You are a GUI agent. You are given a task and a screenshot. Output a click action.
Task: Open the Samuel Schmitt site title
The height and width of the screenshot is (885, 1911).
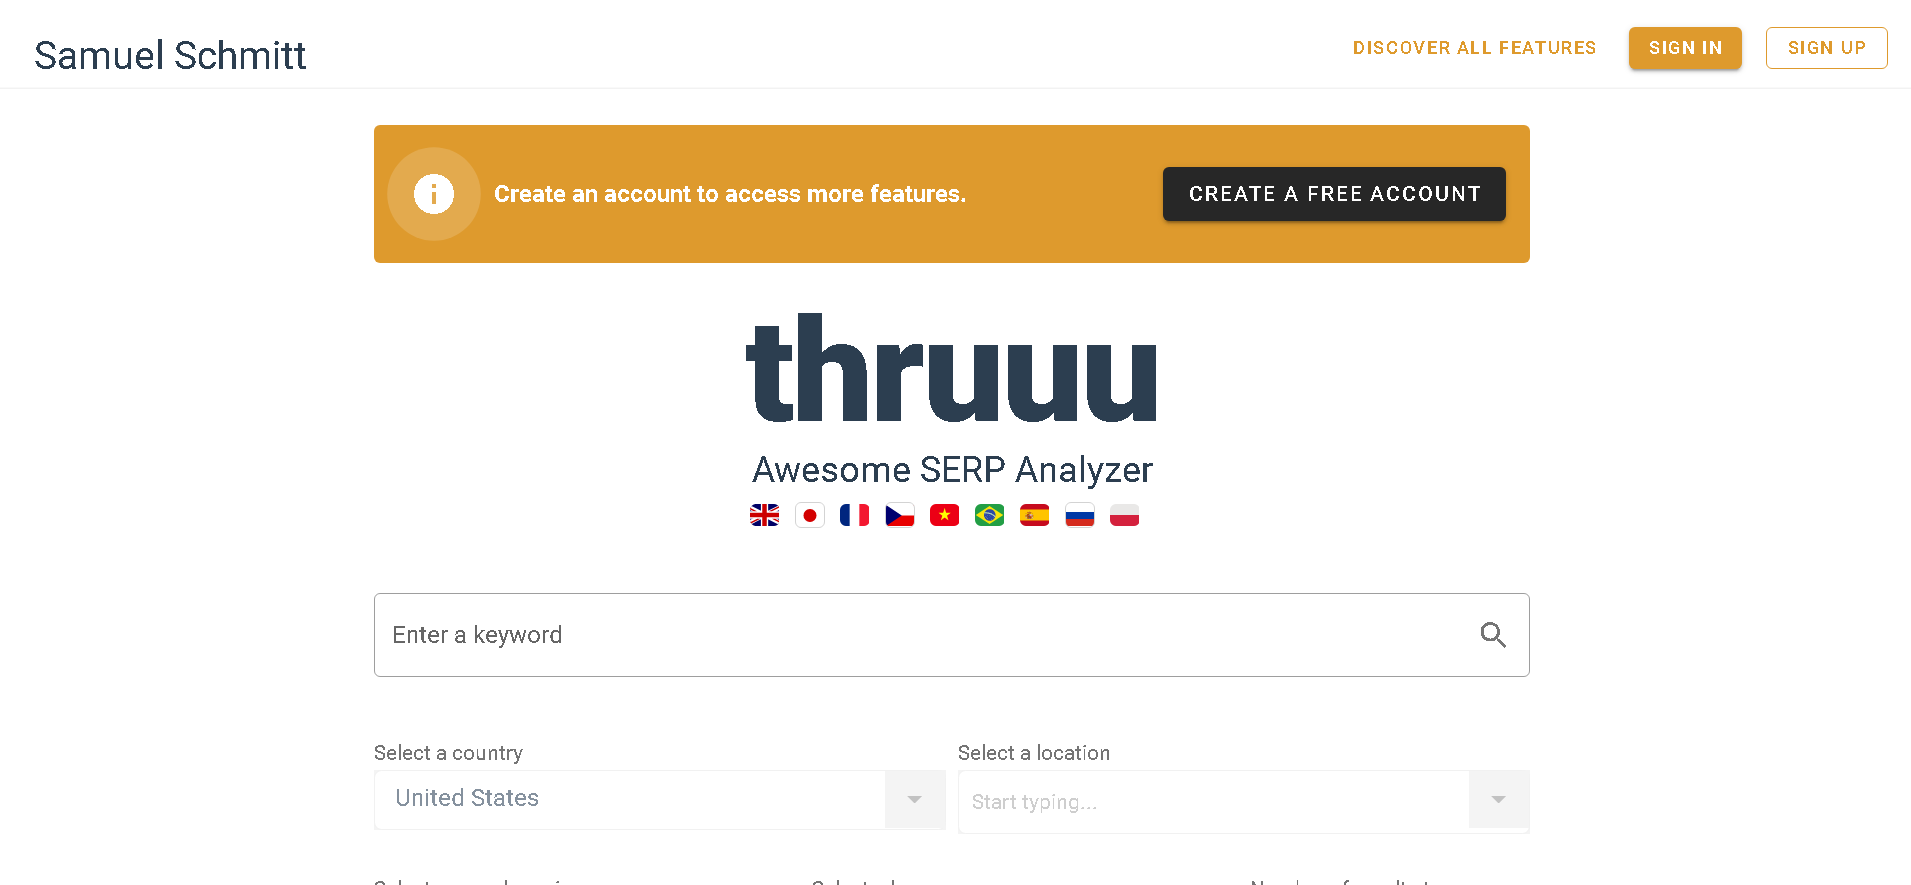(170, 55)
